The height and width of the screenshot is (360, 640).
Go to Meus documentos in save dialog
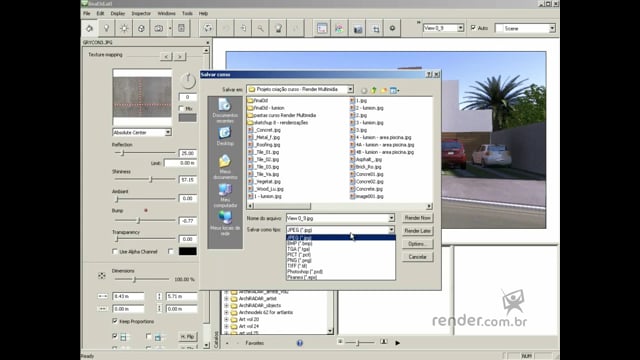point(225,167)
